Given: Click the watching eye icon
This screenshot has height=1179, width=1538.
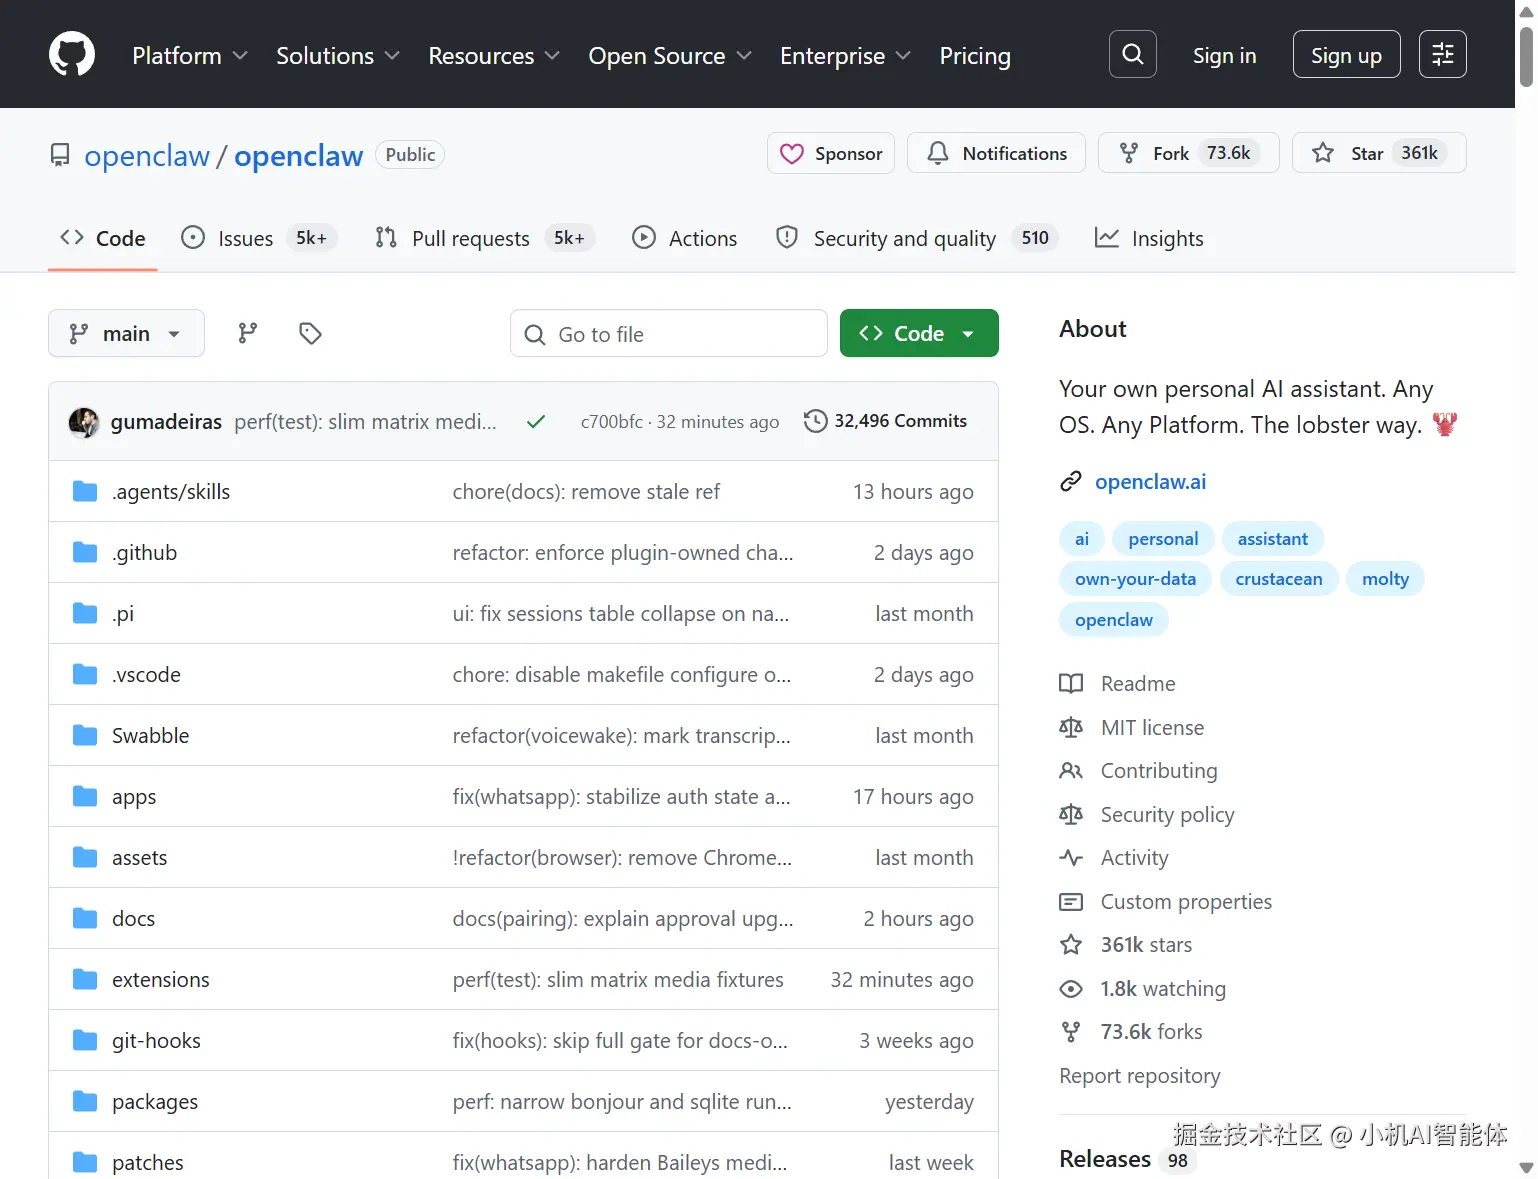Looking at the screenshot, I should pos(1071,989).
